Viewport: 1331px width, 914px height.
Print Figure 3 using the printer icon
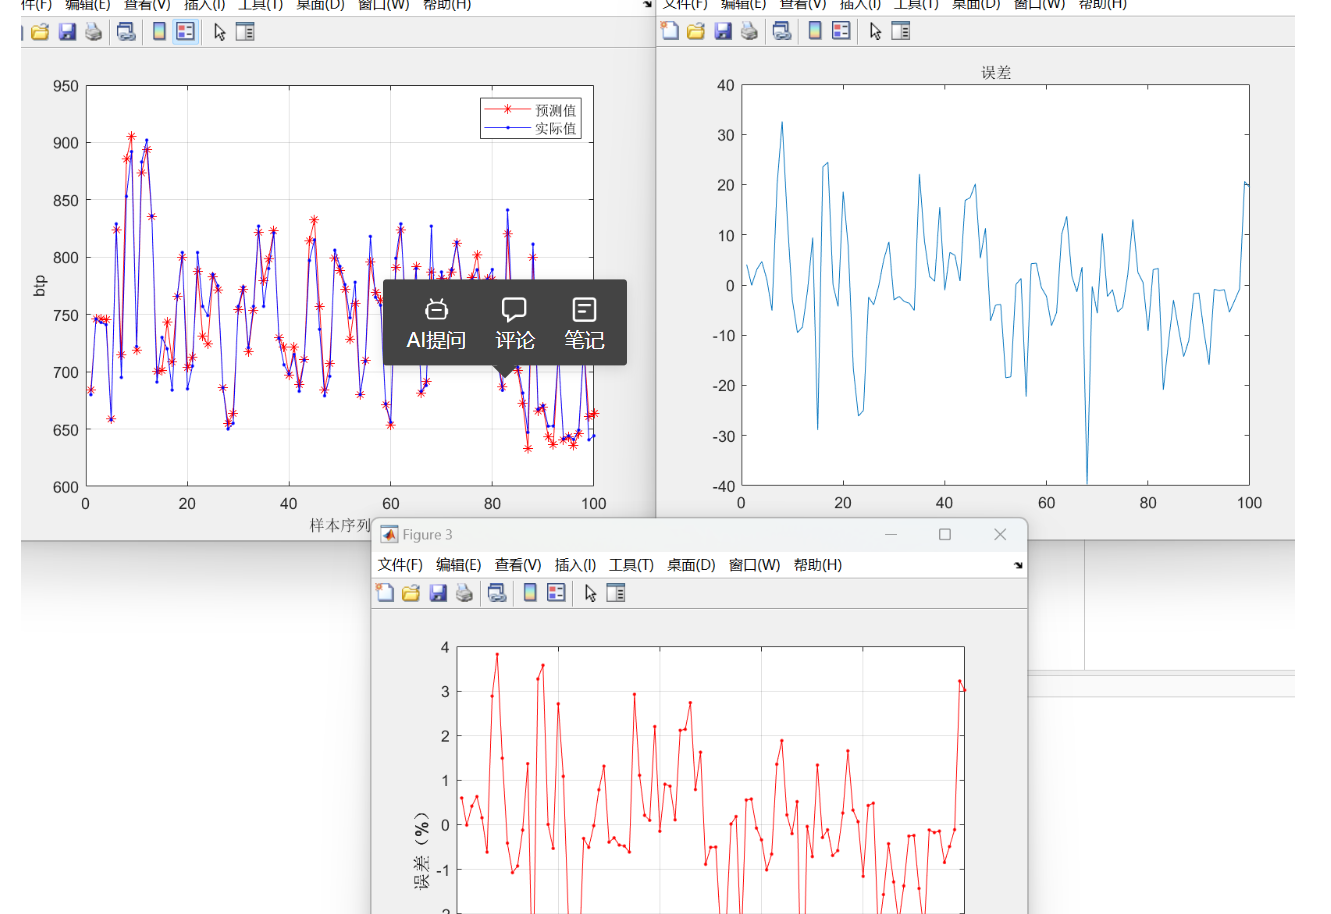[x=464, y=593]
